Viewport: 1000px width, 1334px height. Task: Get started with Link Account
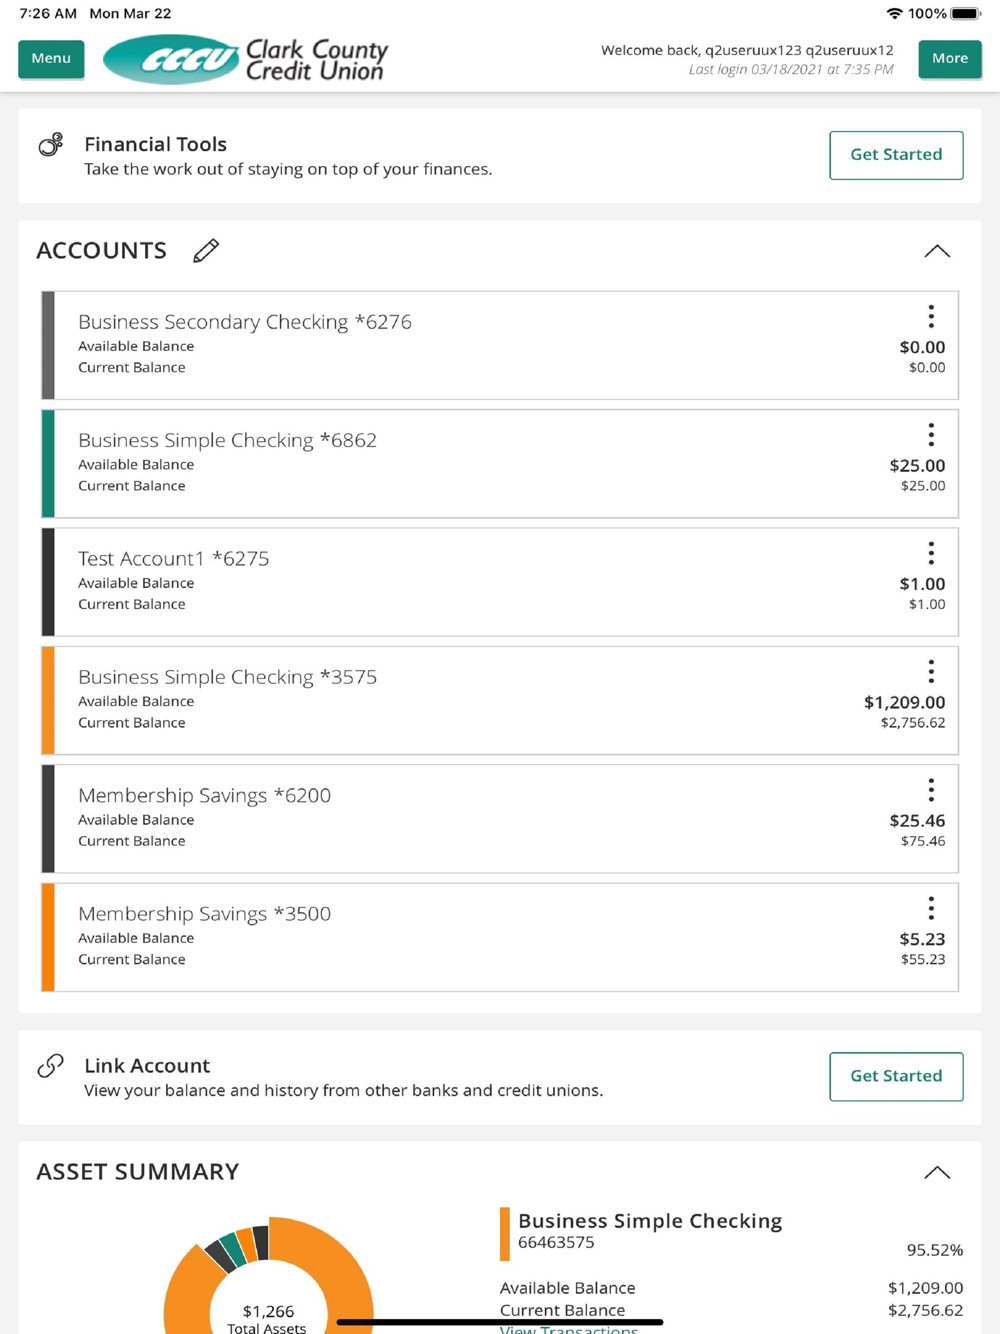click(x=896, y=1076)
